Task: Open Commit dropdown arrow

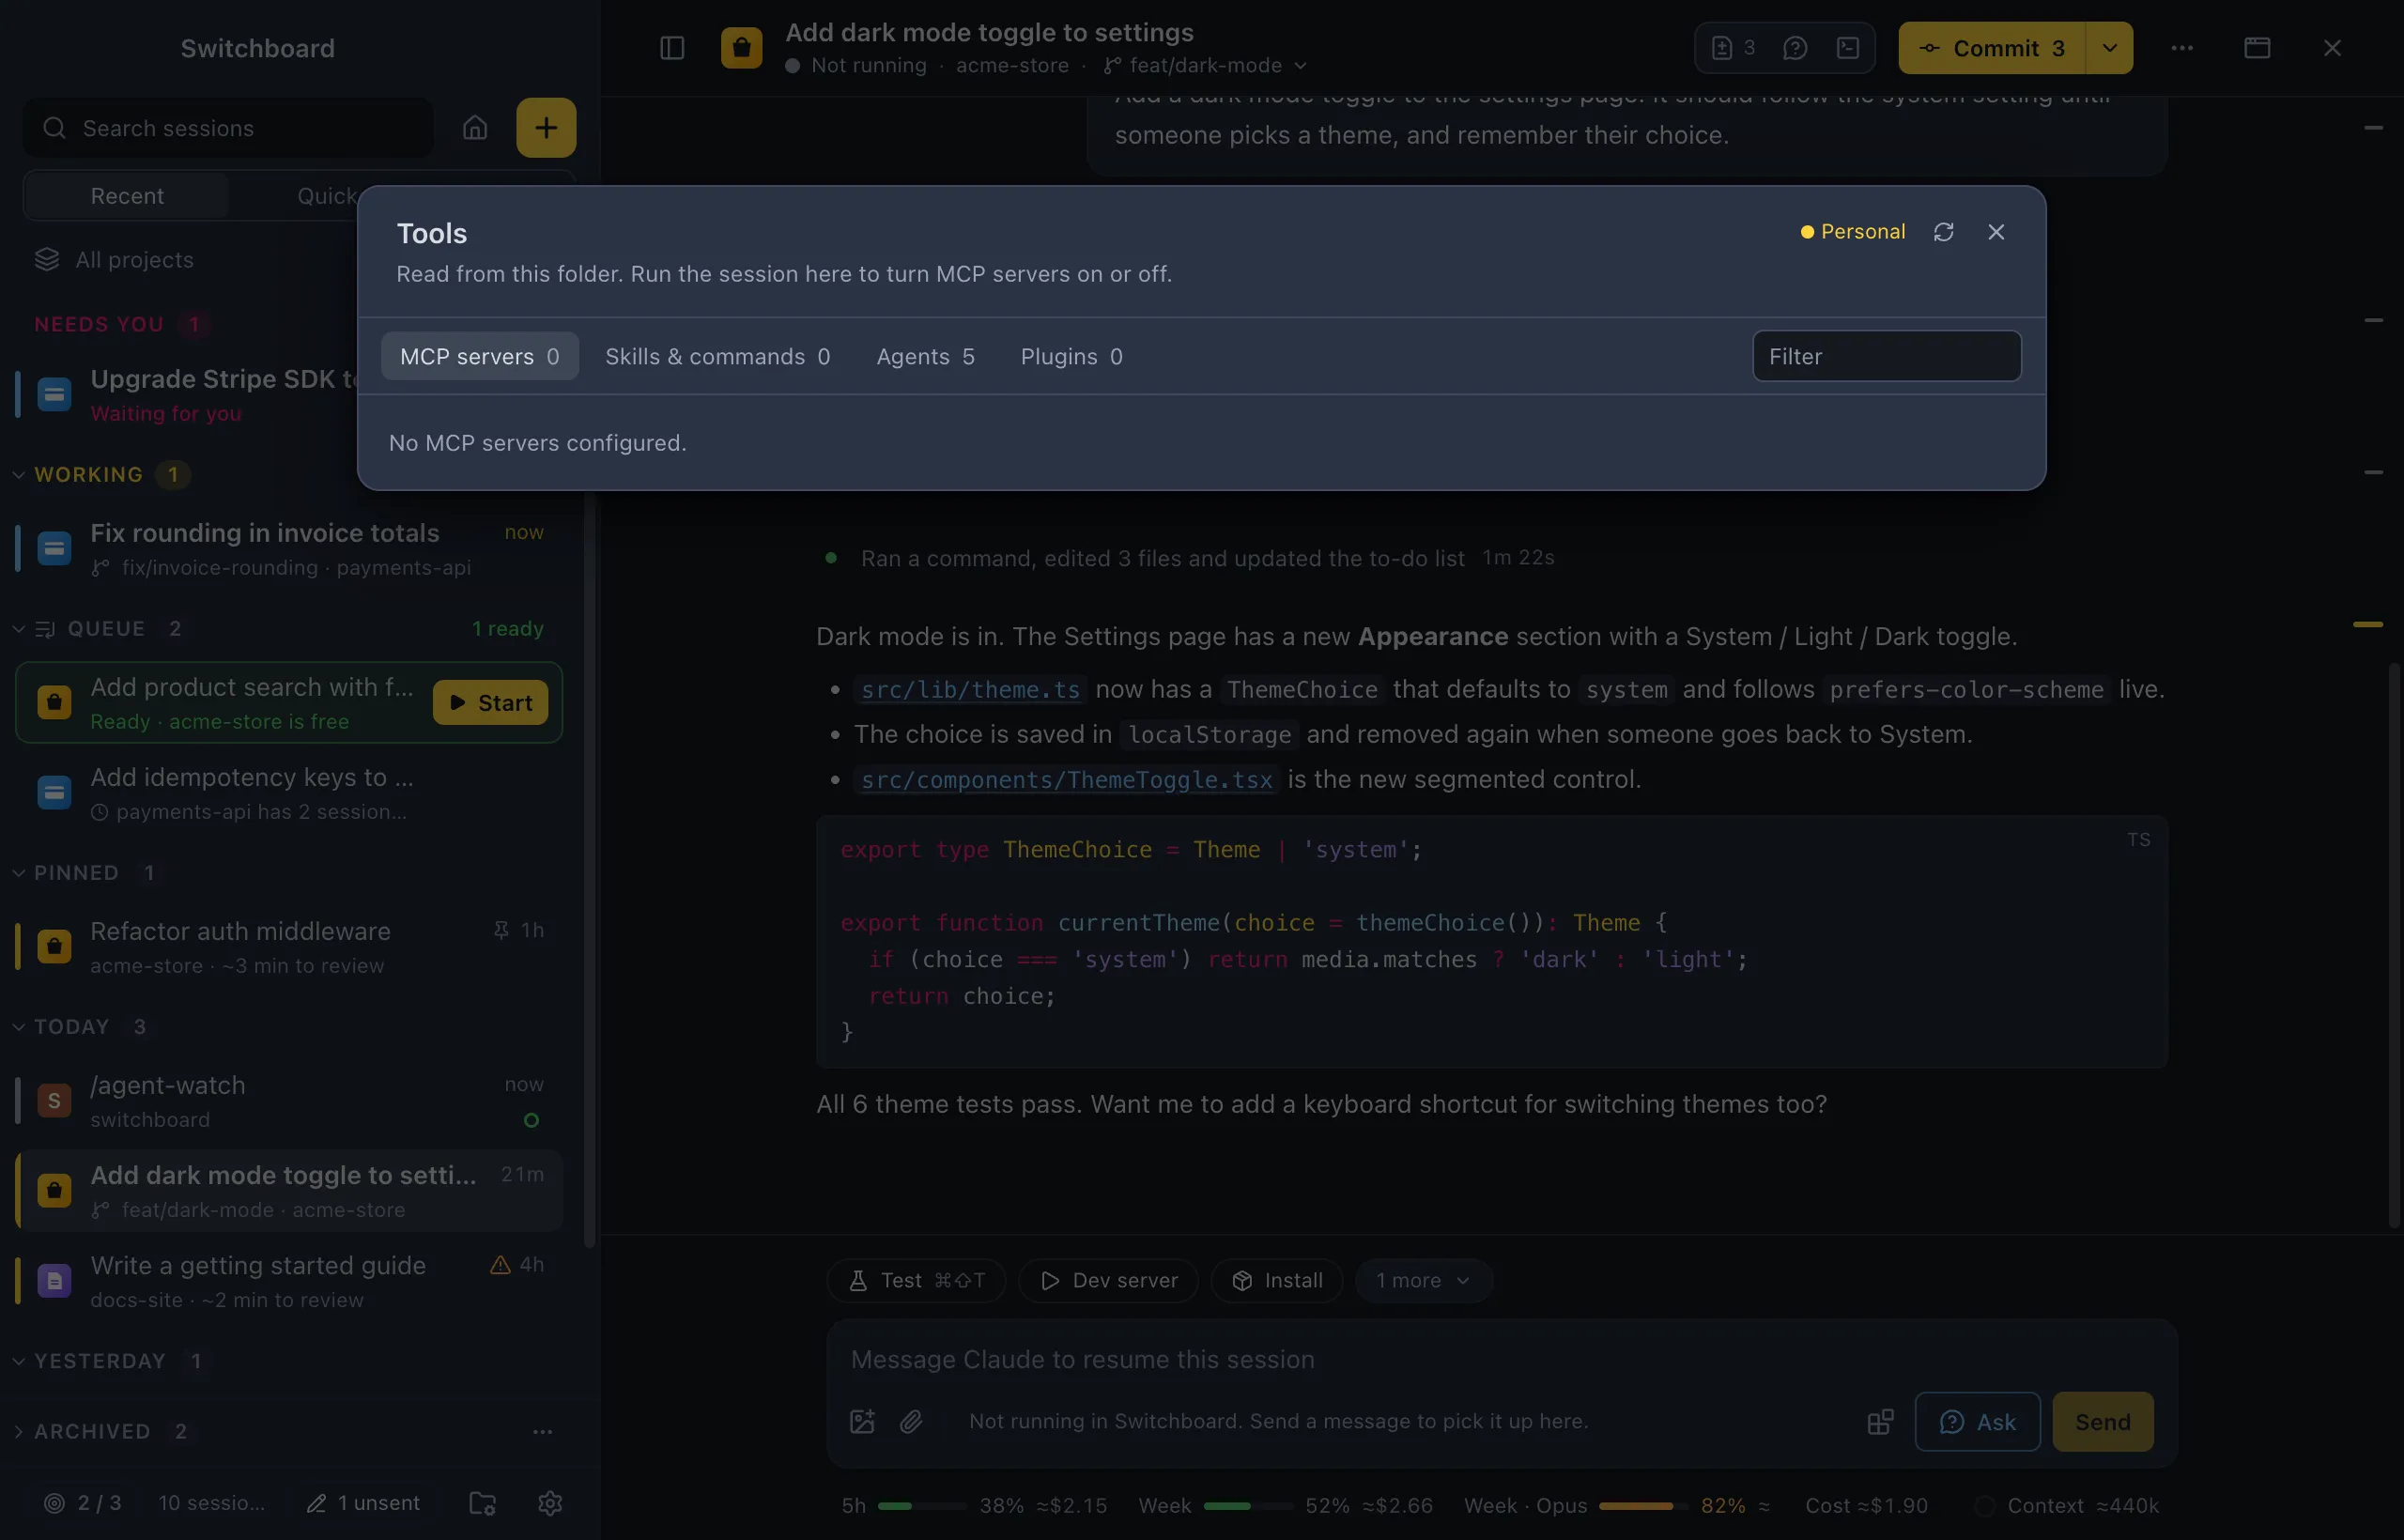Action: (x=2109, y=48)
